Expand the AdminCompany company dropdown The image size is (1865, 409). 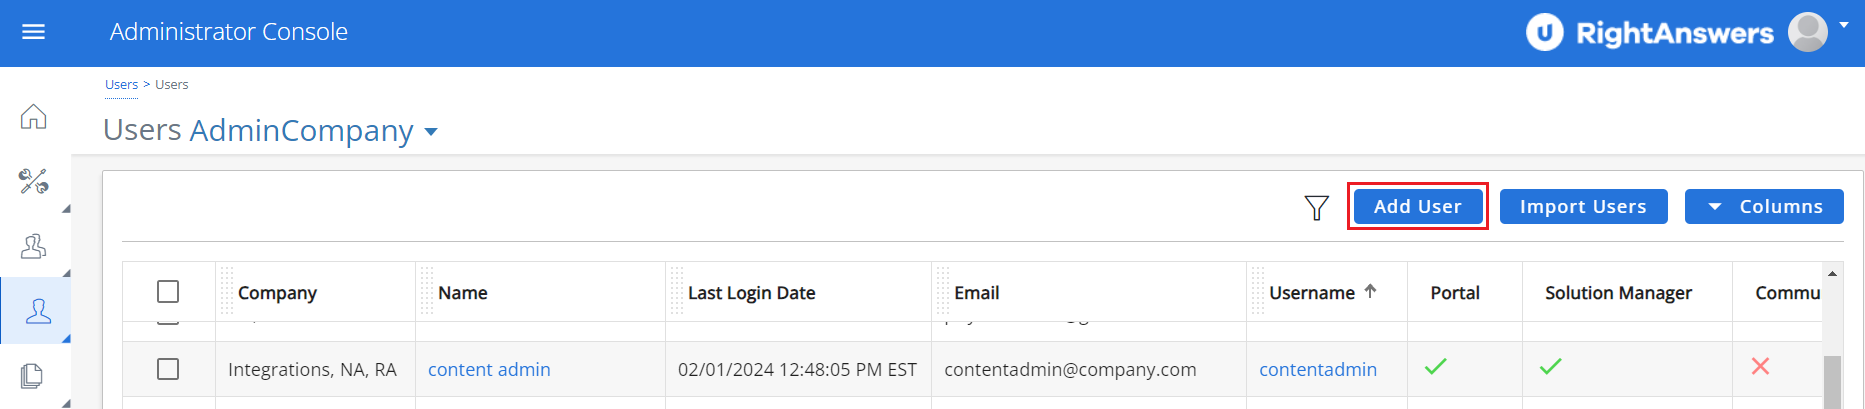(x=431, y=132)
